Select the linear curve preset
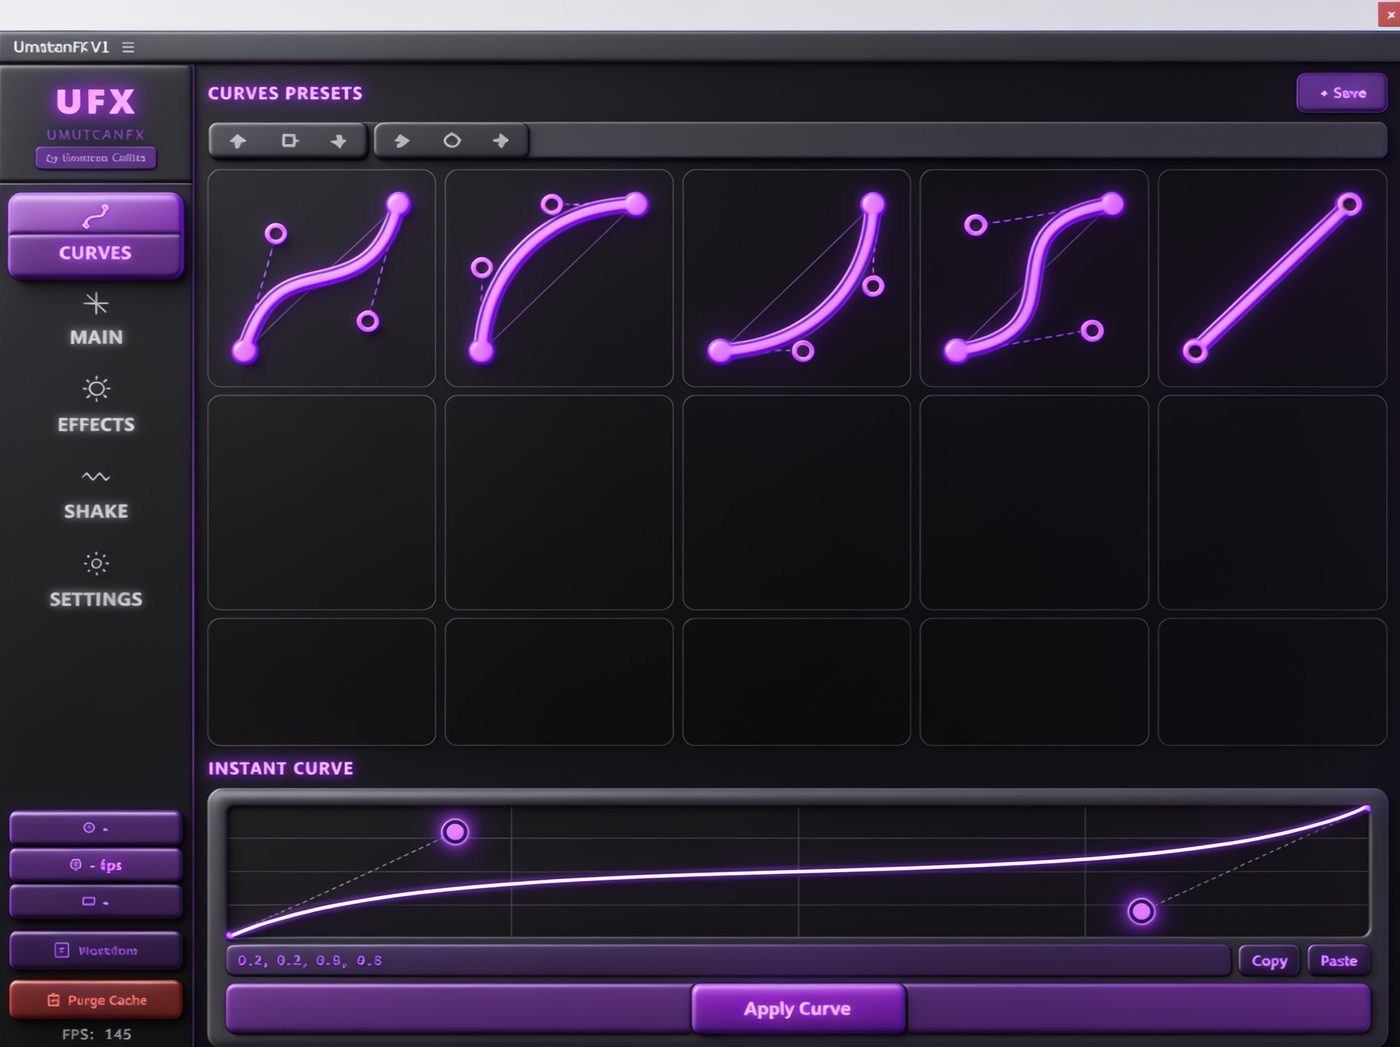Viewport: 1400px width, 1047px height. tap(1272, 278)
